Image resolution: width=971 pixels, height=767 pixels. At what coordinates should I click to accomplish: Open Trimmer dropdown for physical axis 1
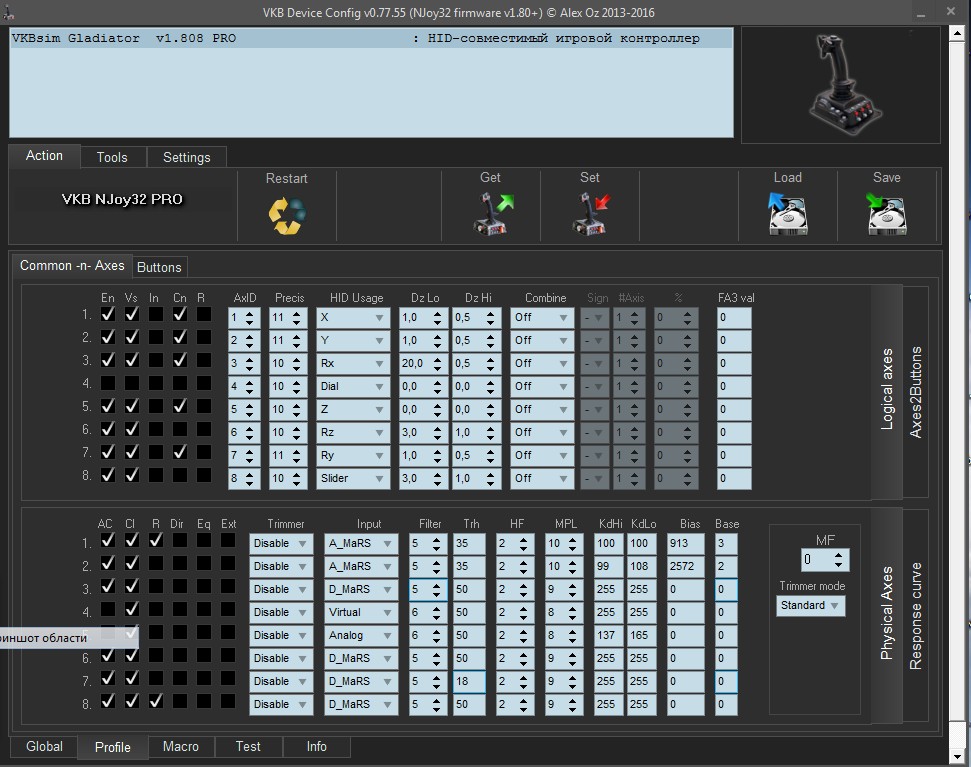[x=281, y=544]
